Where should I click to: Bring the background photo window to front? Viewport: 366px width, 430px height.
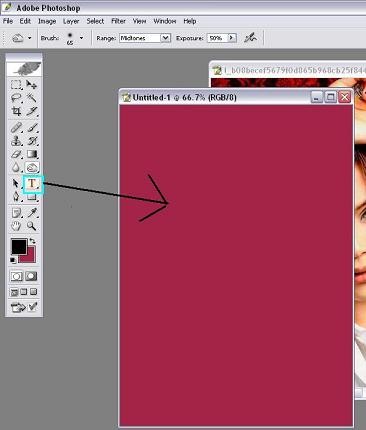coord(287,70)
